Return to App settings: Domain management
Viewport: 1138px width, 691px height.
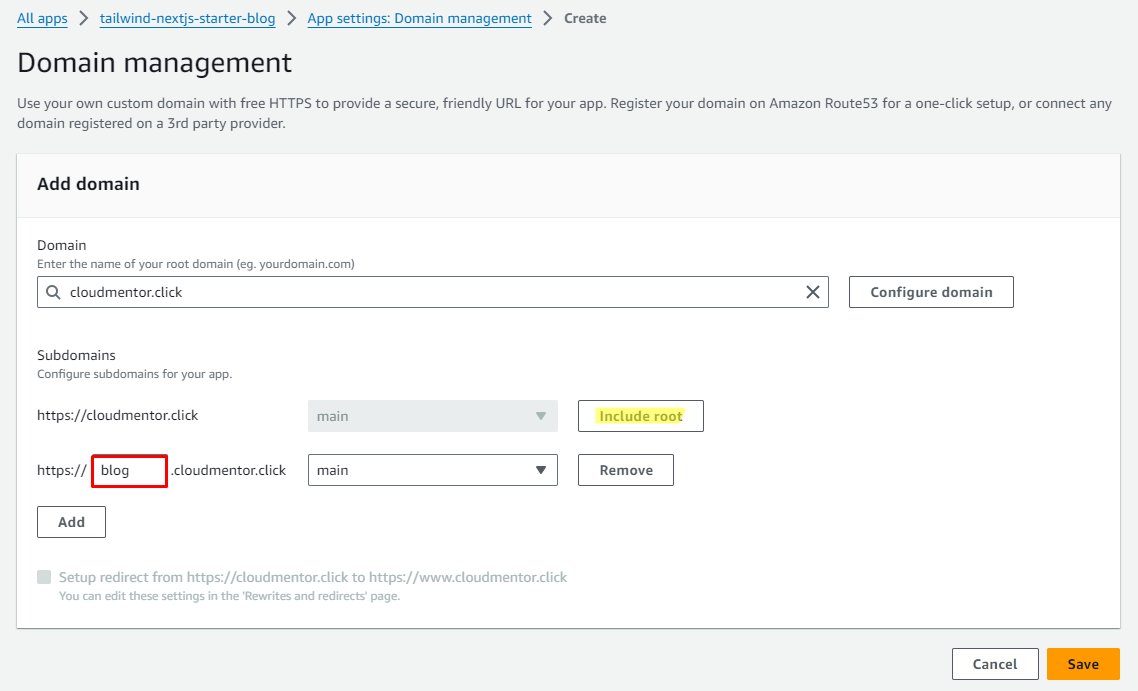pos(419,18)
